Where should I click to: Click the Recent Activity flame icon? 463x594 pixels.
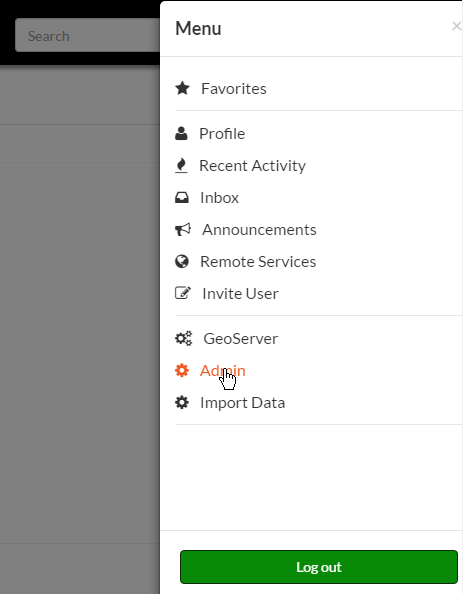(x=181, y=166)
